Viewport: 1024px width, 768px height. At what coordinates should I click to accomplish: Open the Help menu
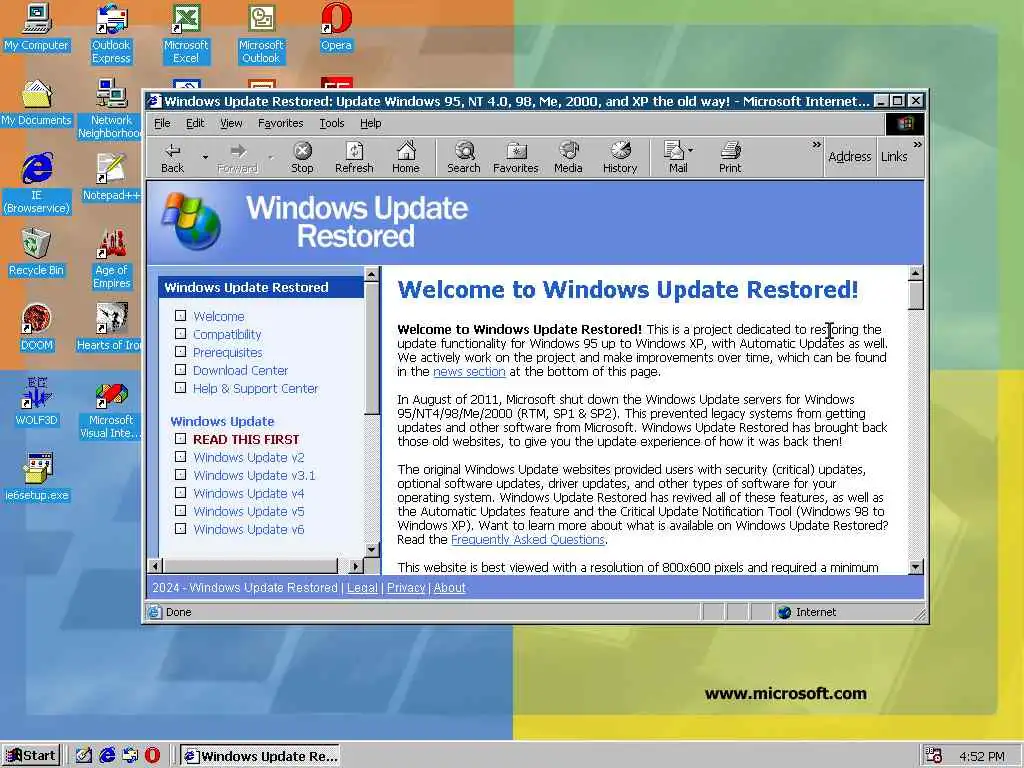click(370, 123)
